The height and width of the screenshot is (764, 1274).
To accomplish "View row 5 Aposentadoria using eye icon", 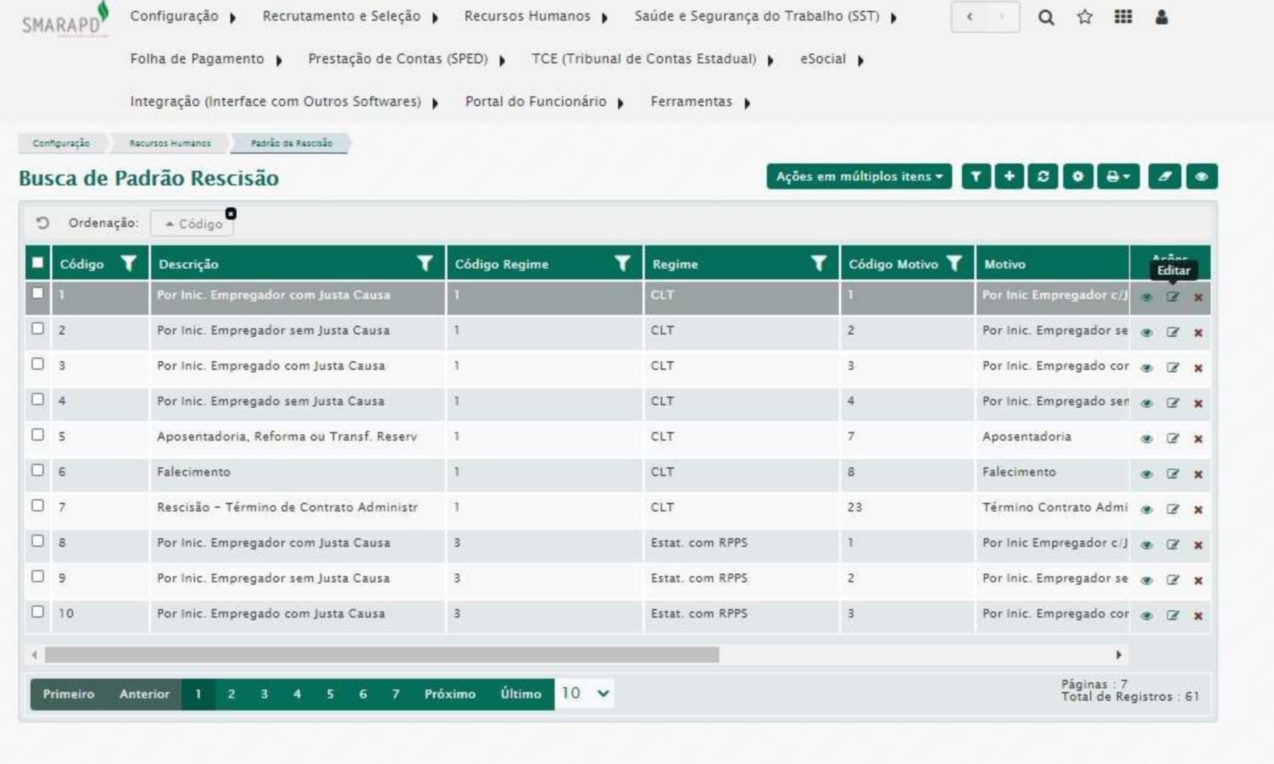I will (1147, 439).
